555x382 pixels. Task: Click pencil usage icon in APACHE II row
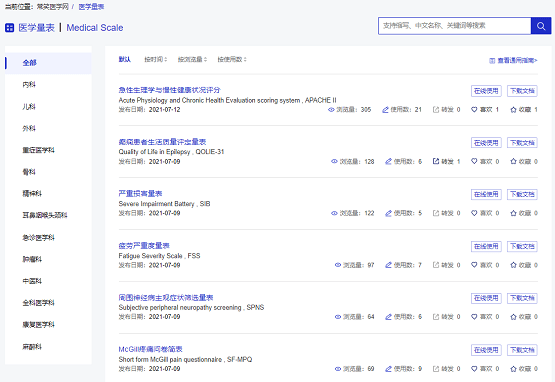[x=385, y=110]
